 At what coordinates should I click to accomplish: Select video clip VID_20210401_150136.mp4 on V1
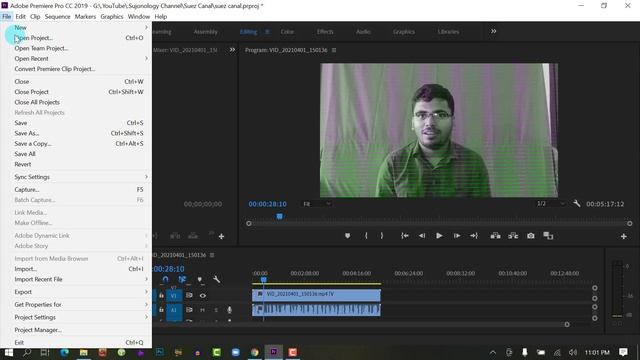click(x=316, y=295)
